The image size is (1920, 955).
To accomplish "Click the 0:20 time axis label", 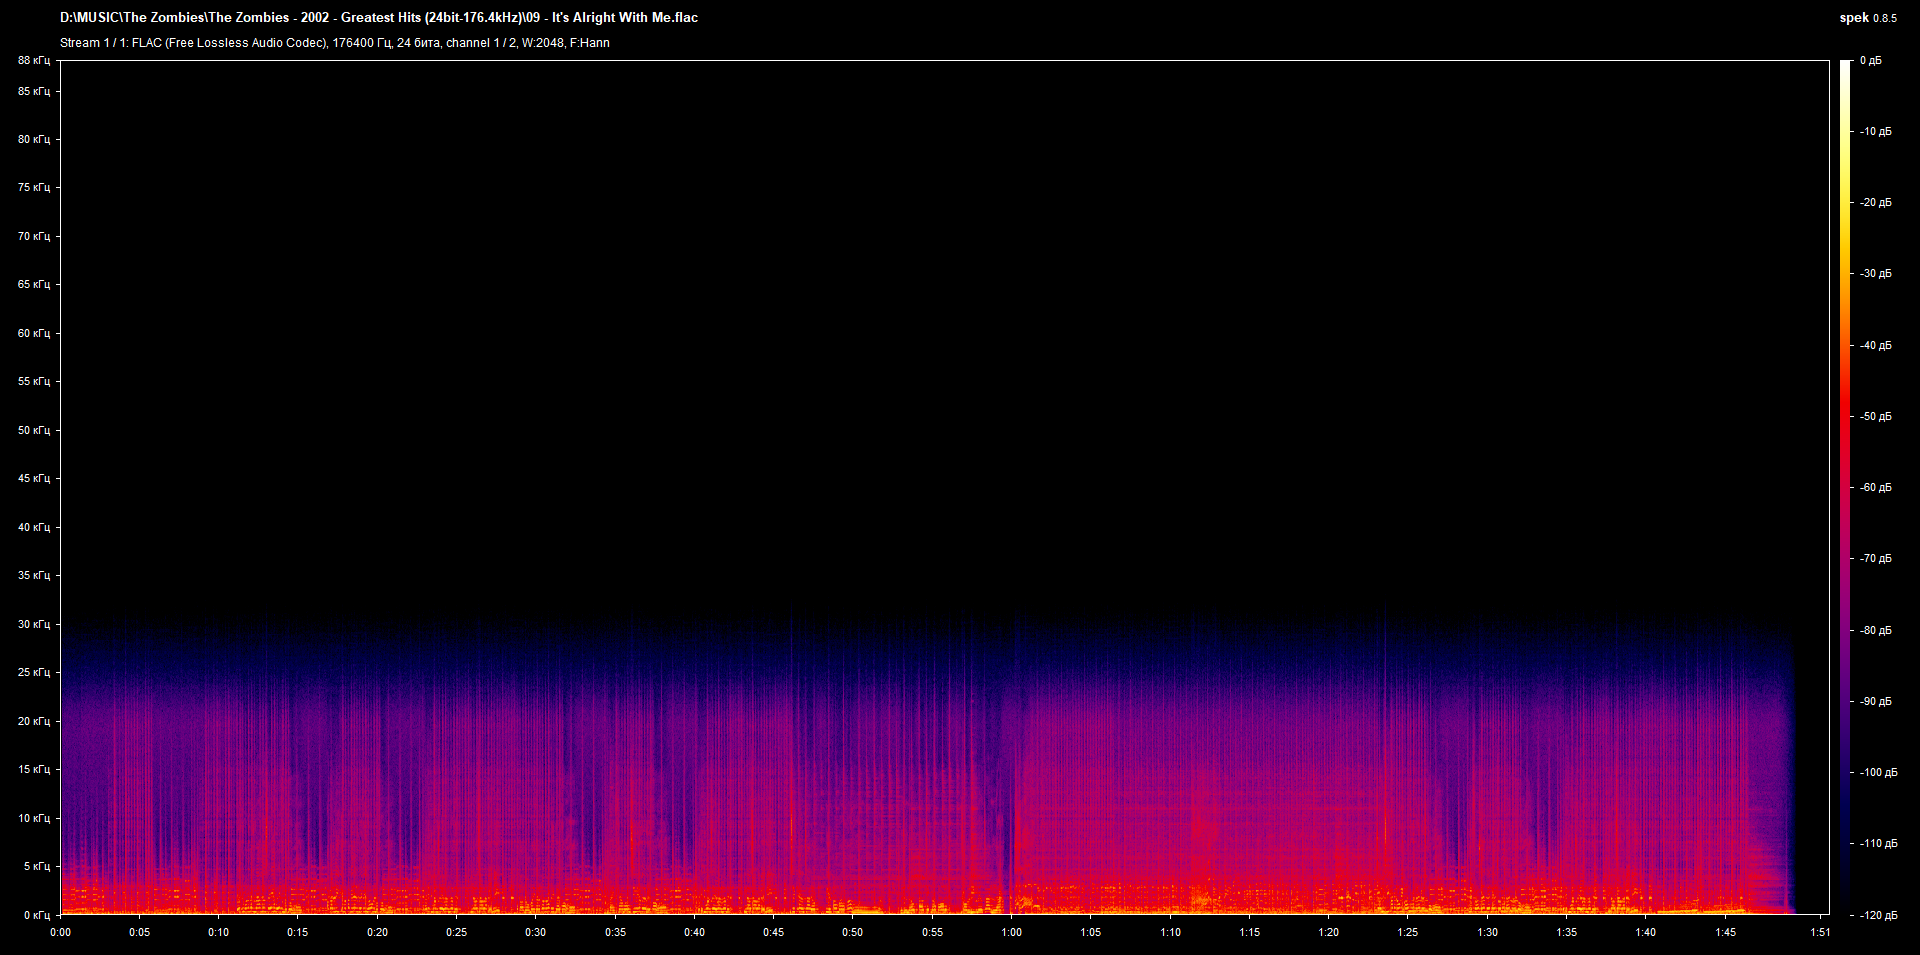I will pos(377,932).
